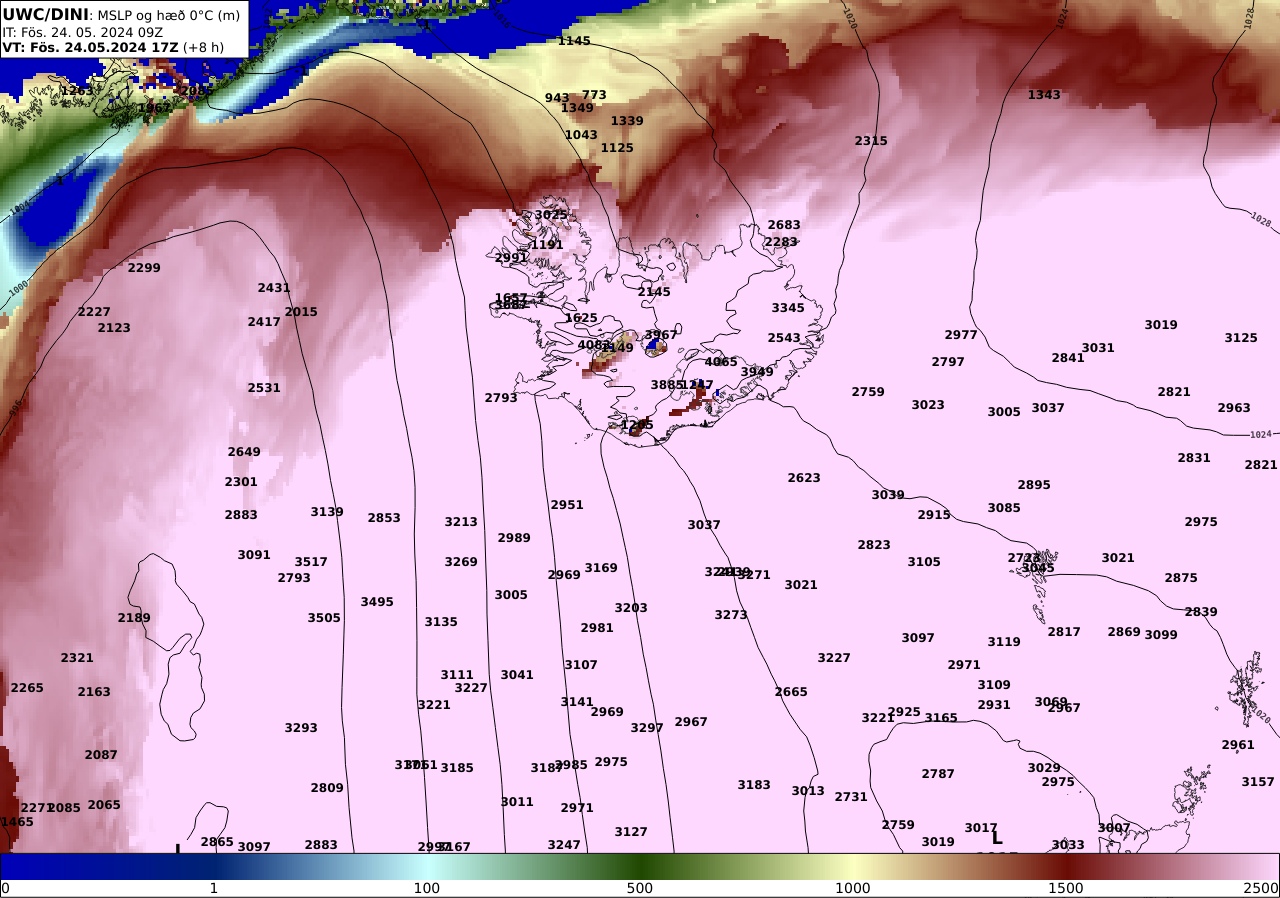Pick the 1125 value on the map
1280x898 pixels.
617,148
